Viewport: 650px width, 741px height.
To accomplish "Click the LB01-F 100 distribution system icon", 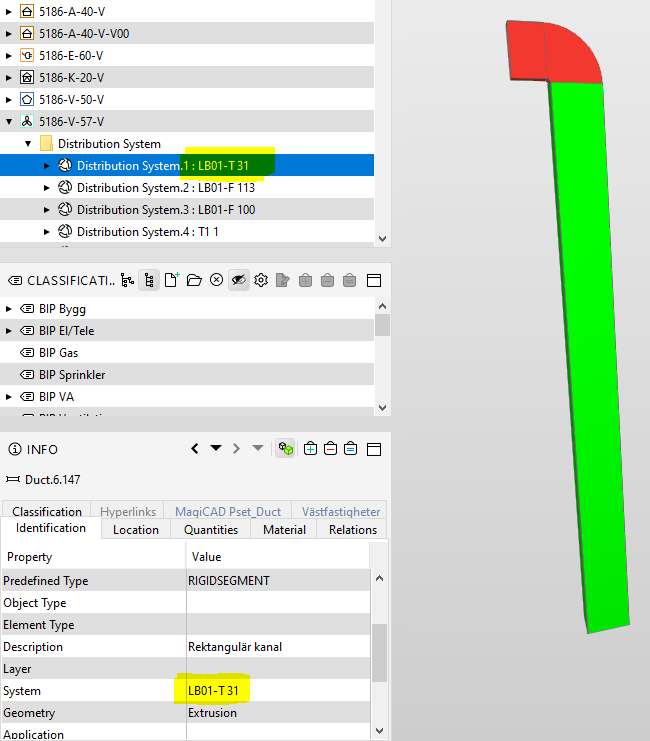I will [65, 209].
